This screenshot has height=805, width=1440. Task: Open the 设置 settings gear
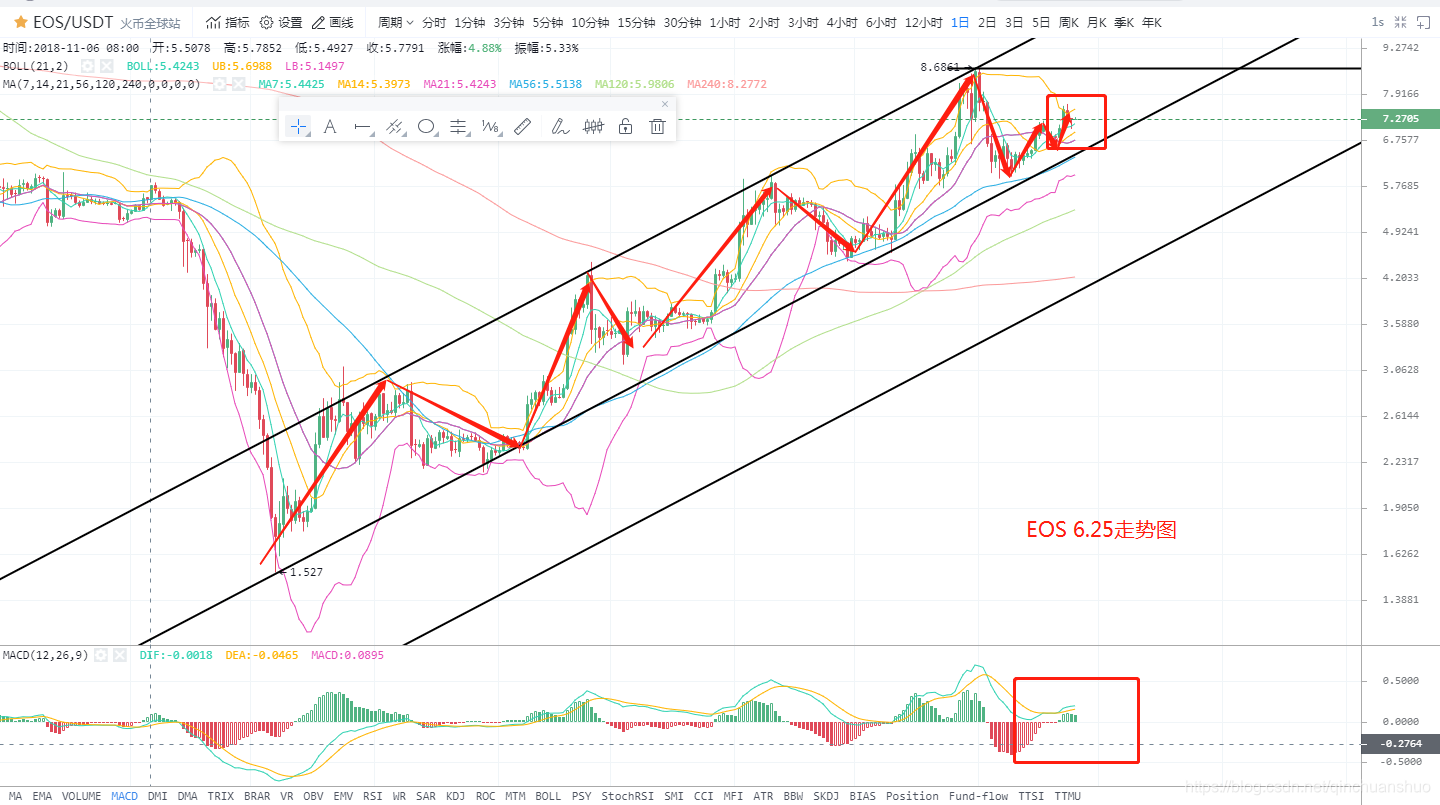[x=280, y=22]
